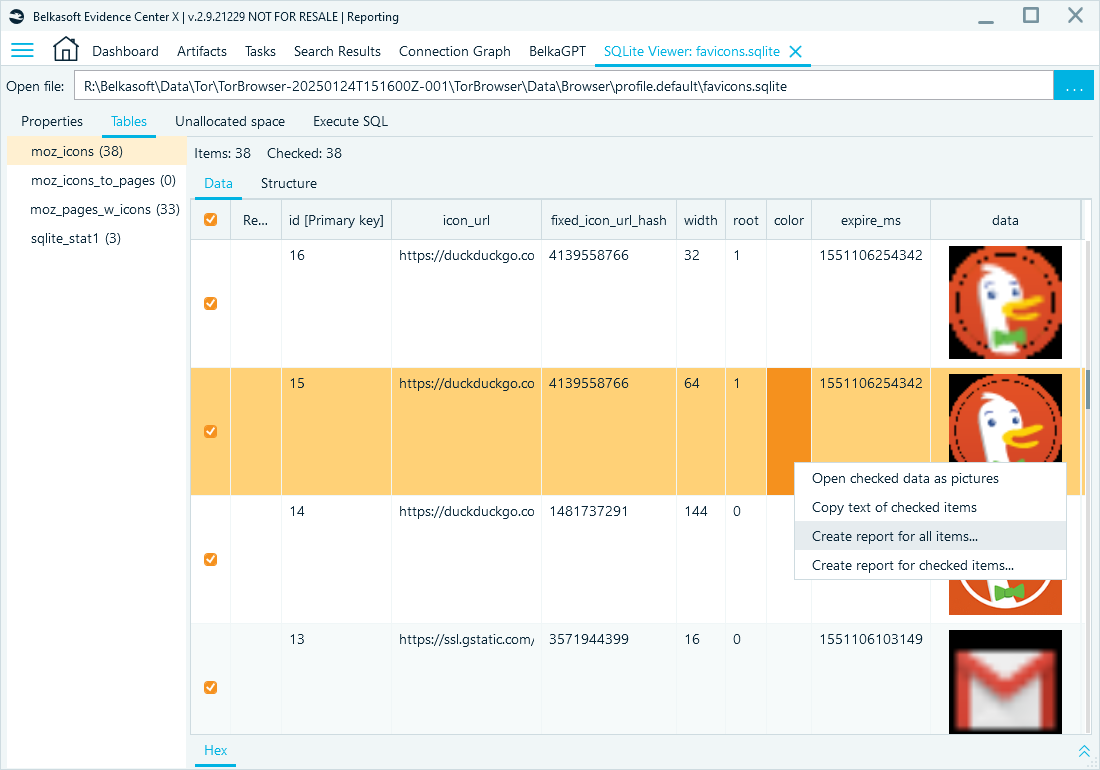Uncheck the row with id 16
This screenshot has width=1100, height=770.
pos(210,303)
